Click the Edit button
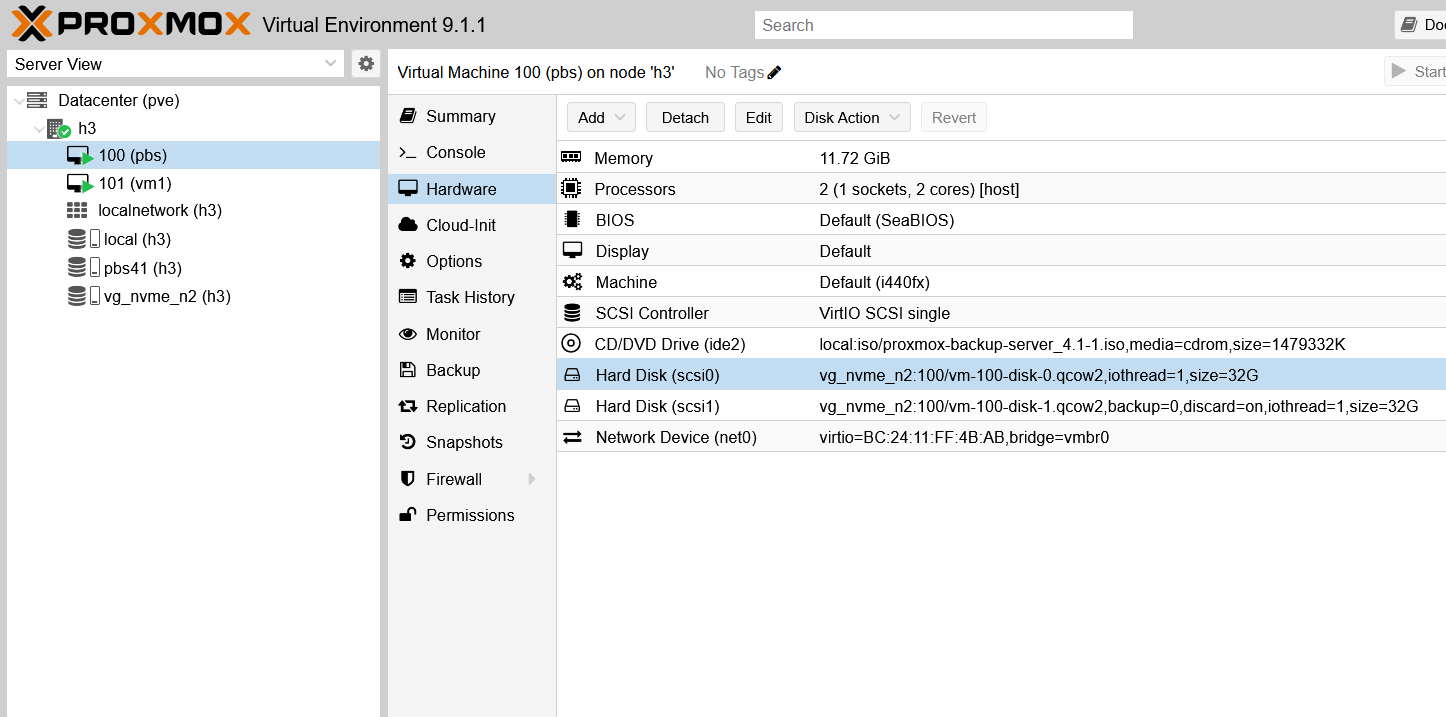Viewport: 1446px width, 717px height. coord(759,117)
